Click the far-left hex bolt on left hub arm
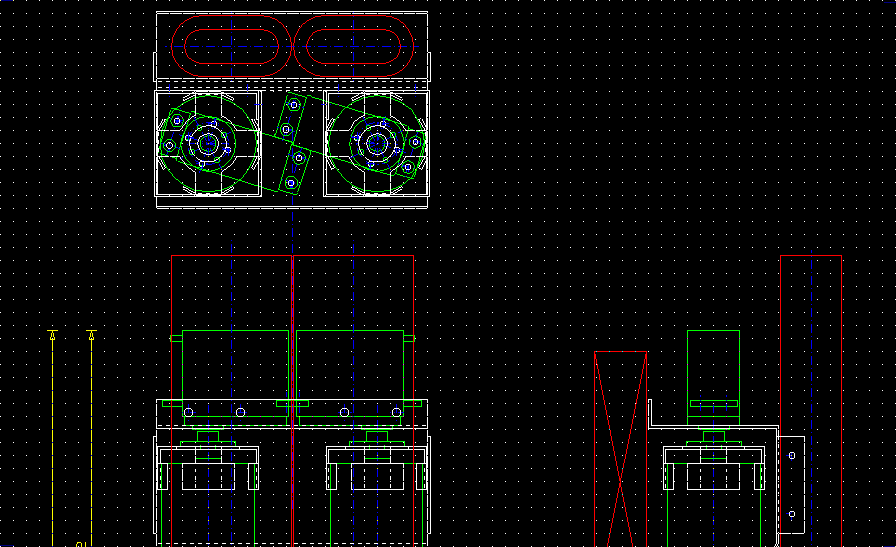This screenshot has height=547, width=896. [170, 146]
